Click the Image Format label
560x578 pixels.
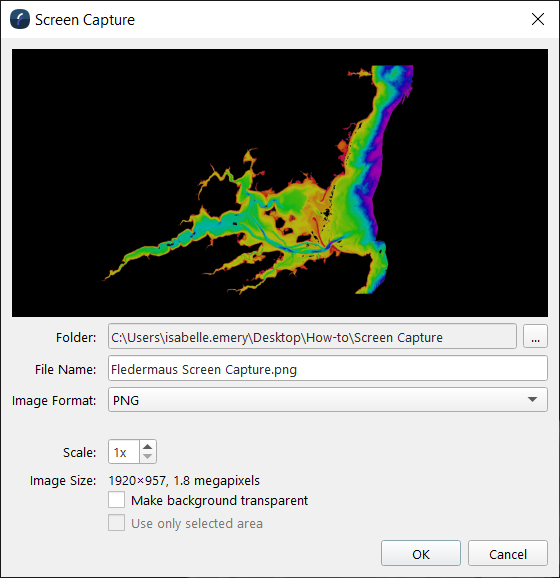(x=54, y=400)
